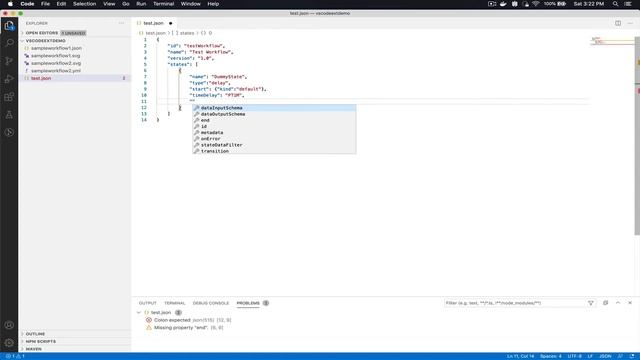Choose dataOutputSchema suggestion

pos(274,114)
